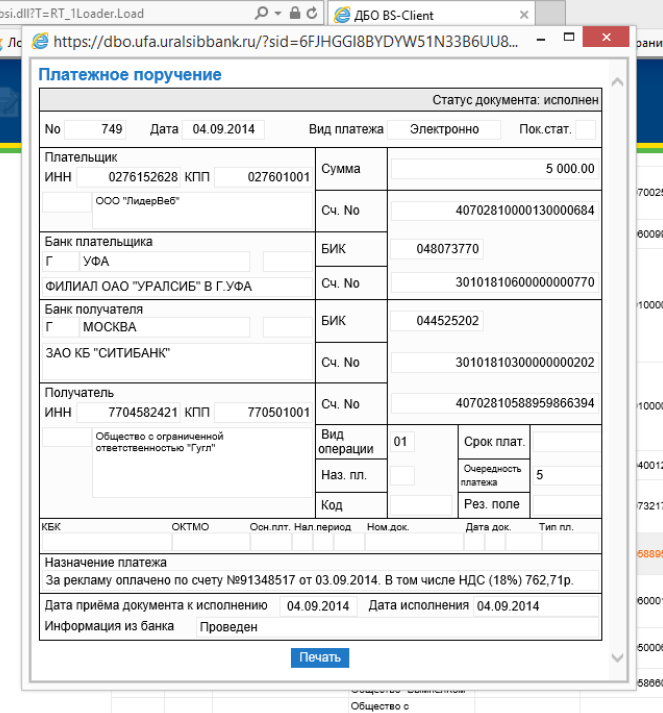Click the payer name ООО "ЛидерВеб"
The image size is (663, 713).
point(202,211)
